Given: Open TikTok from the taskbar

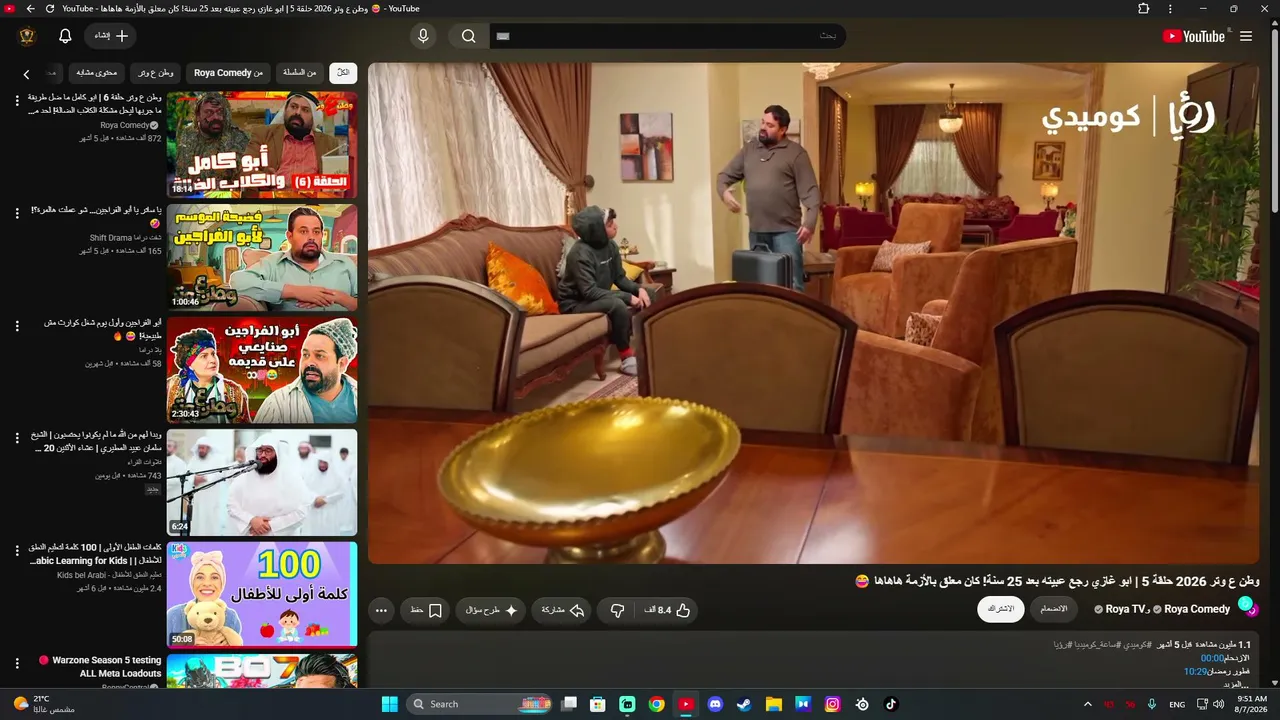Looking at the screenshot, I should point(891,704).
